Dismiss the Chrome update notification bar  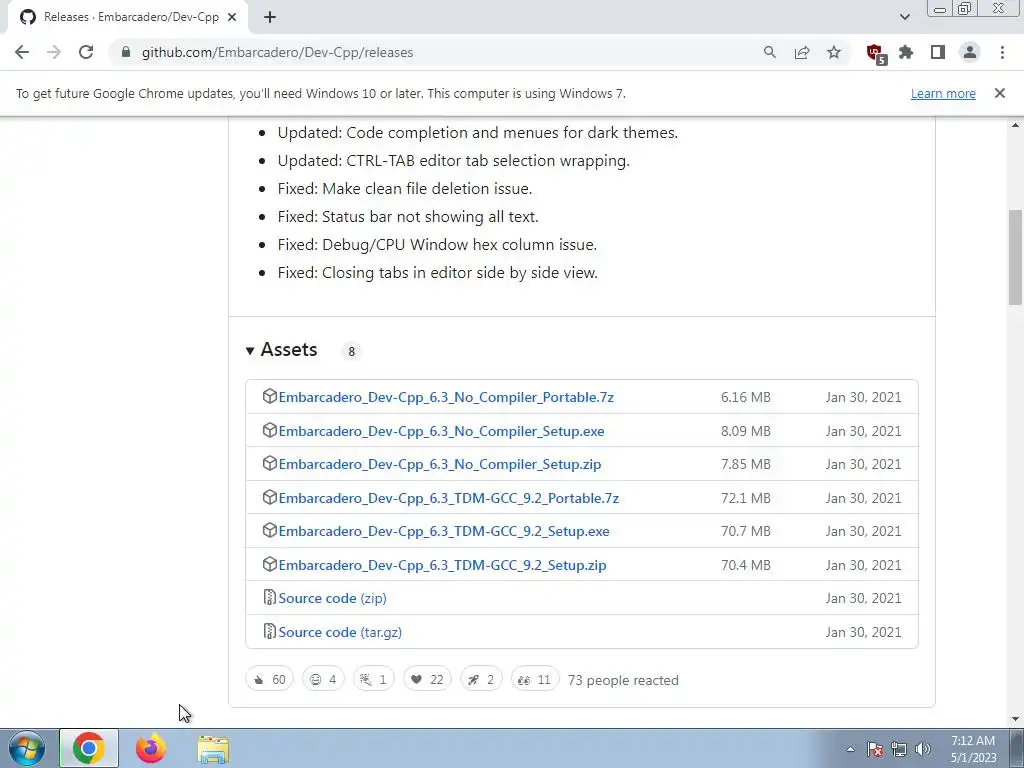coord(1000,93)
